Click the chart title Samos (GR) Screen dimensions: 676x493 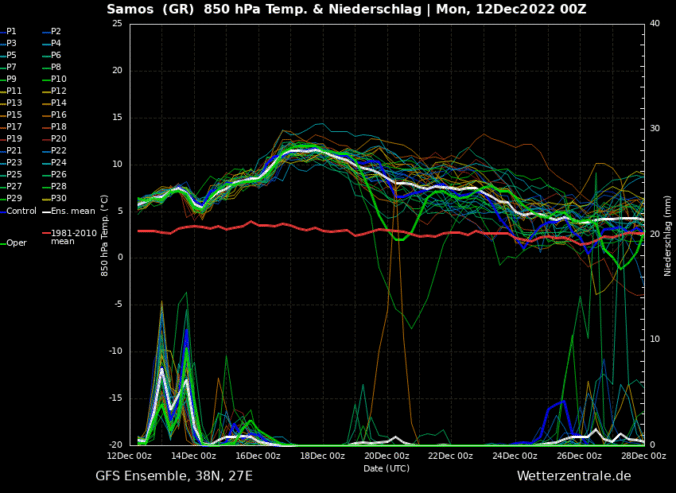click(150, 9)
